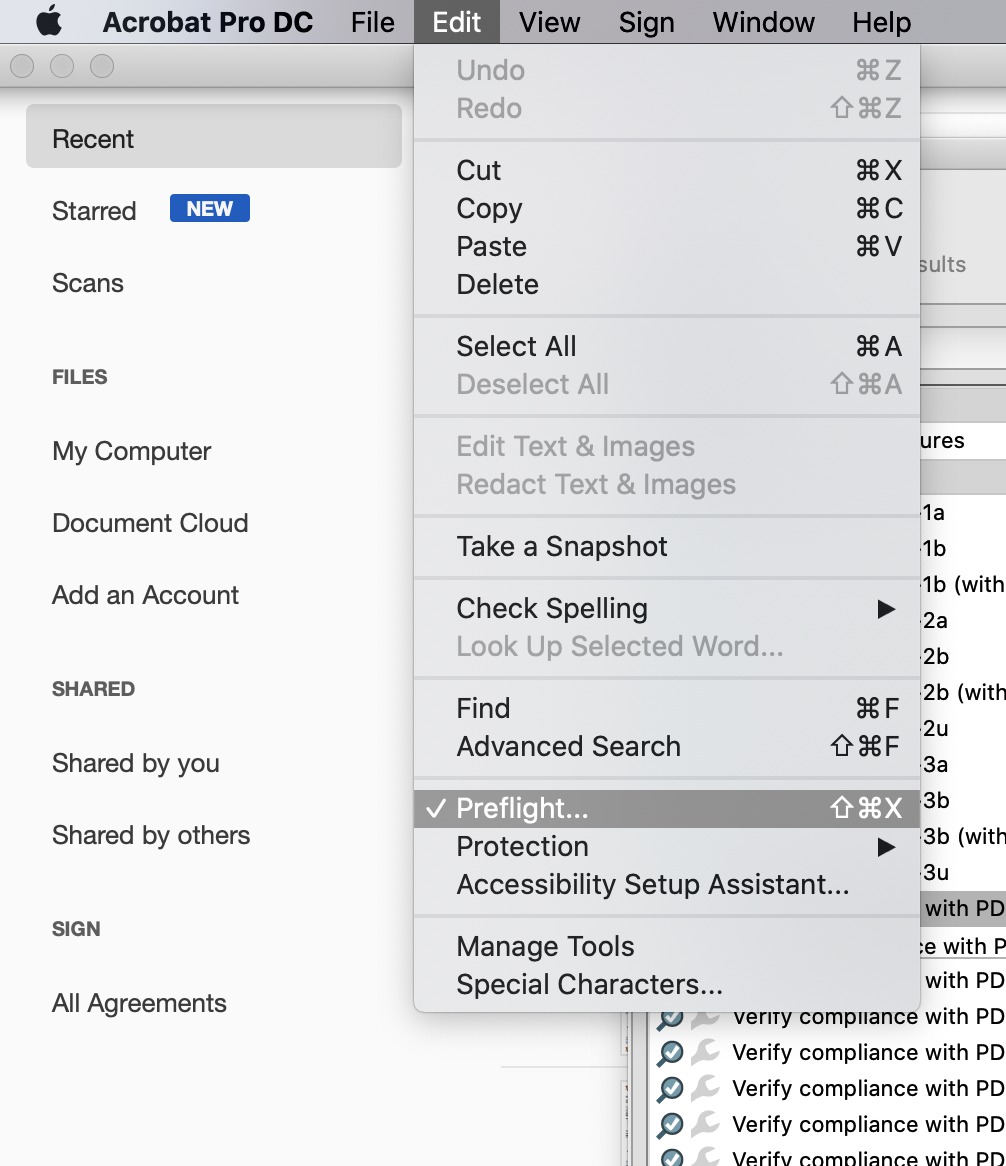Open the Window menu

point(764,22)
